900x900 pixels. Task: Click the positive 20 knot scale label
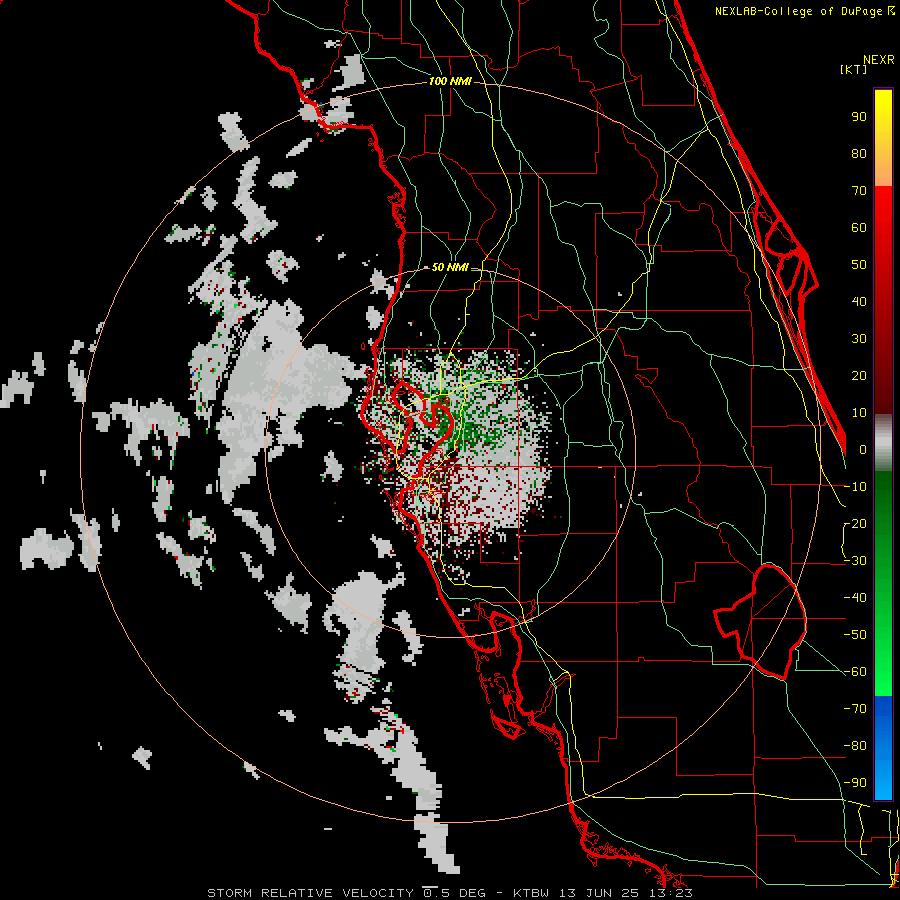tap(859, 375)
